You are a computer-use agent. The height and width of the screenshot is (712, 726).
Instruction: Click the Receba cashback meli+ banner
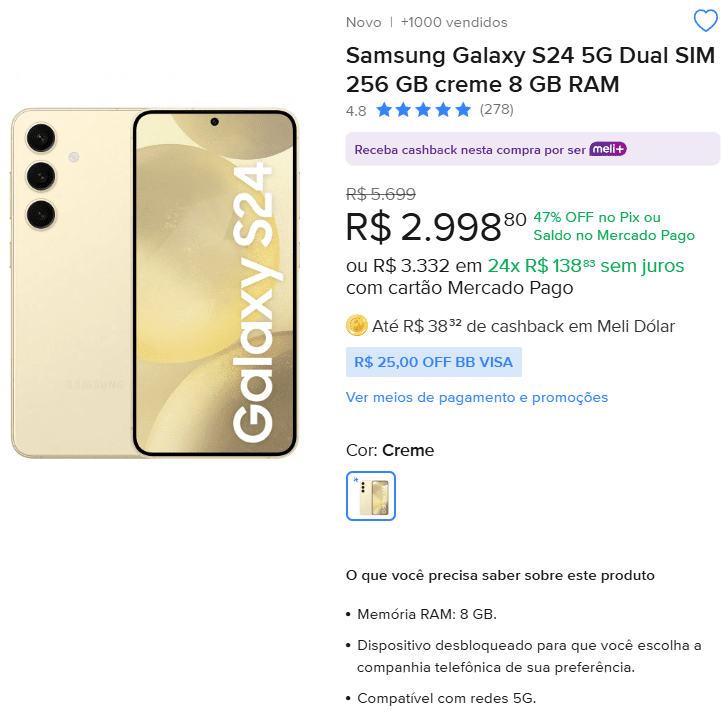click(532, 149)
